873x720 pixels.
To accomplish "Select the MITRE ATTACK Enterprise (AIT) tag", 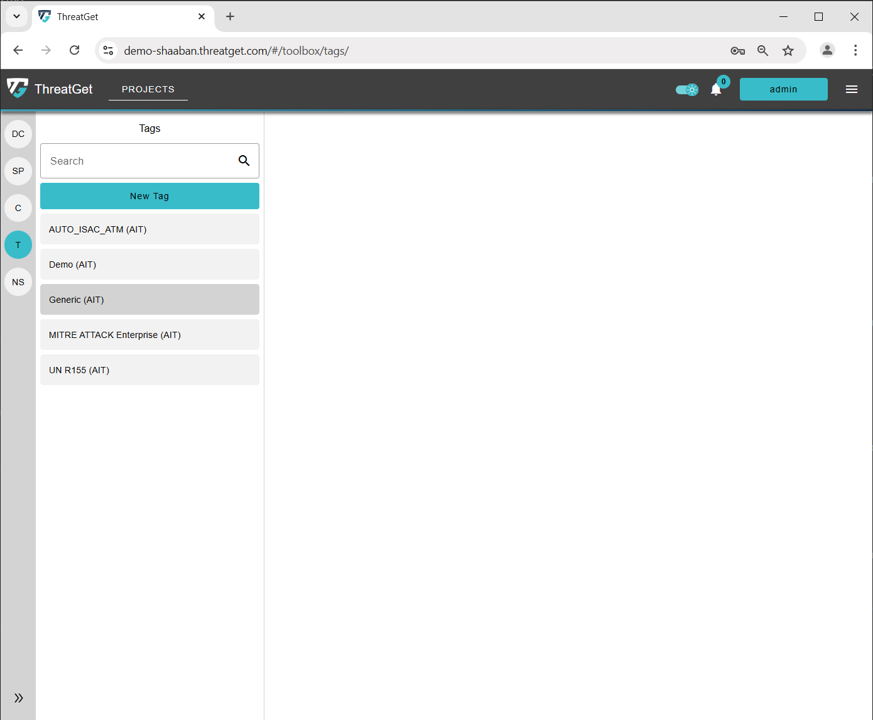I will [149, 335].
